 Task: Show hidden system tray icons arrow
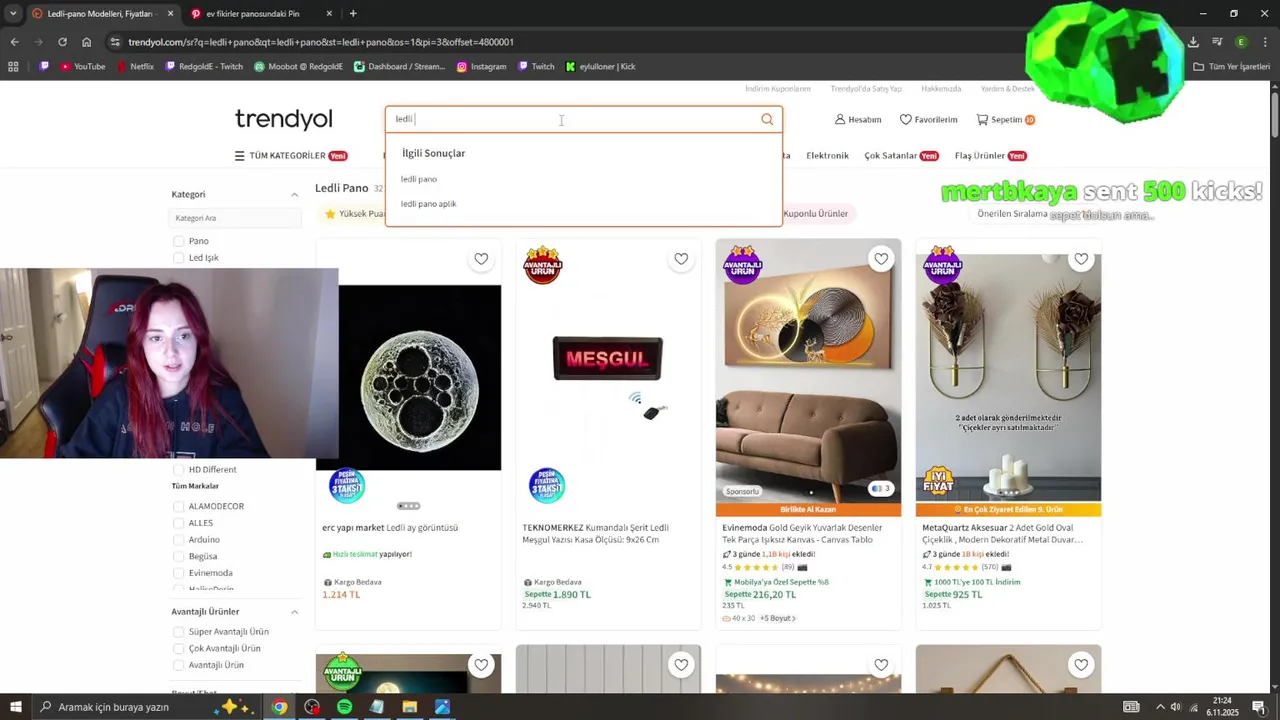click(x=1160, y=707)
